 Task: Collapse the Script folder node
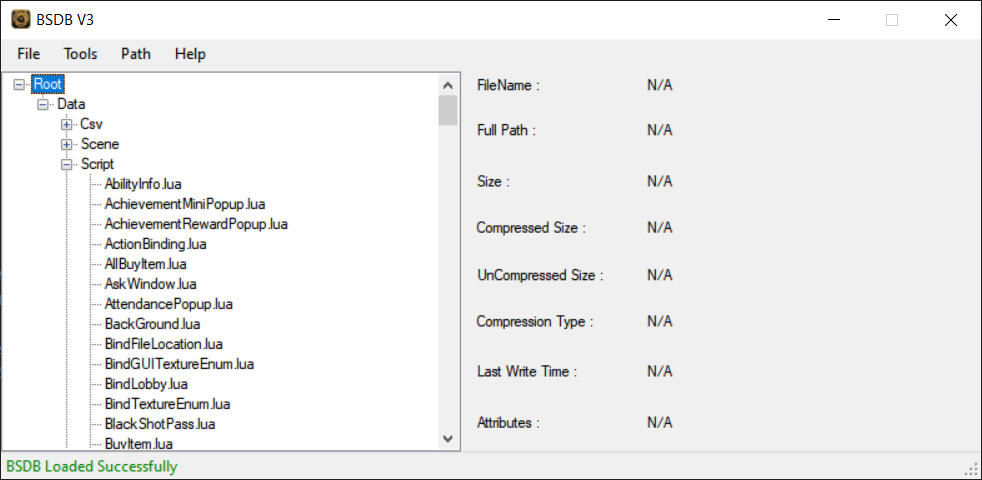(x=67, y=164)
